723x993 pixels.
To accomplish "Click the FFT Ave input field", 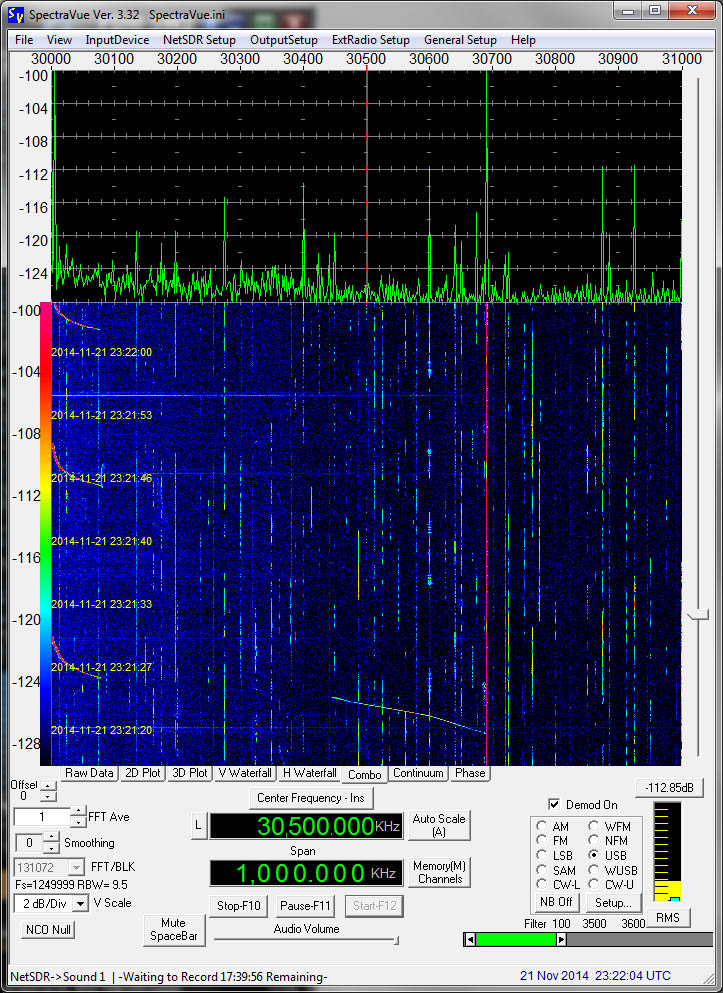I will pyautogui.click(x=42, y=817).
